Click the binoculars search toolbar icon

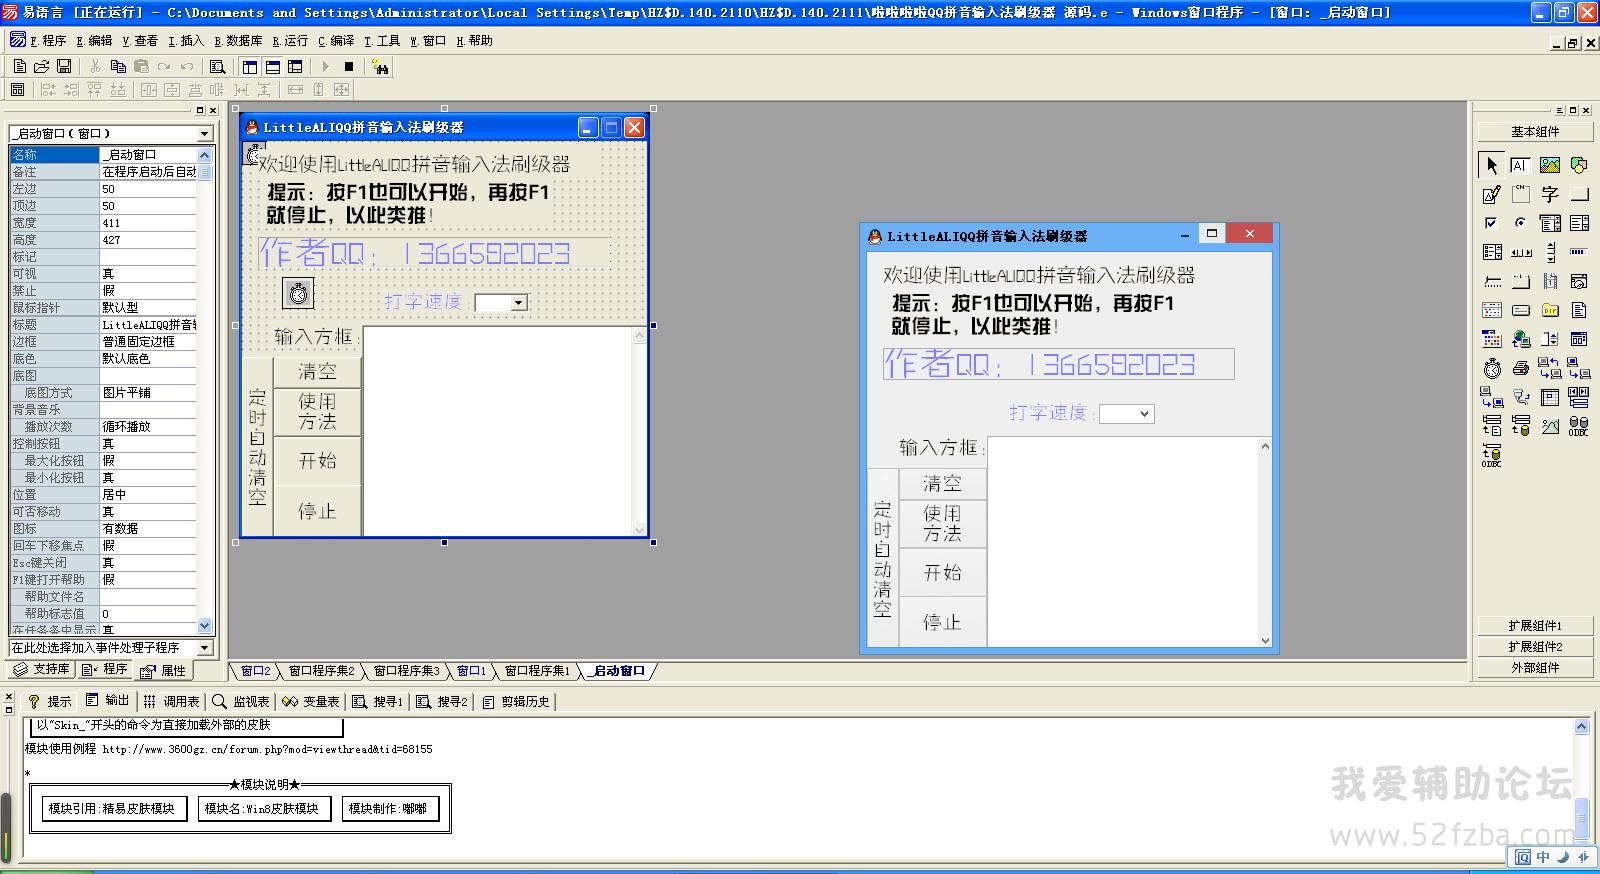[380, 66]
